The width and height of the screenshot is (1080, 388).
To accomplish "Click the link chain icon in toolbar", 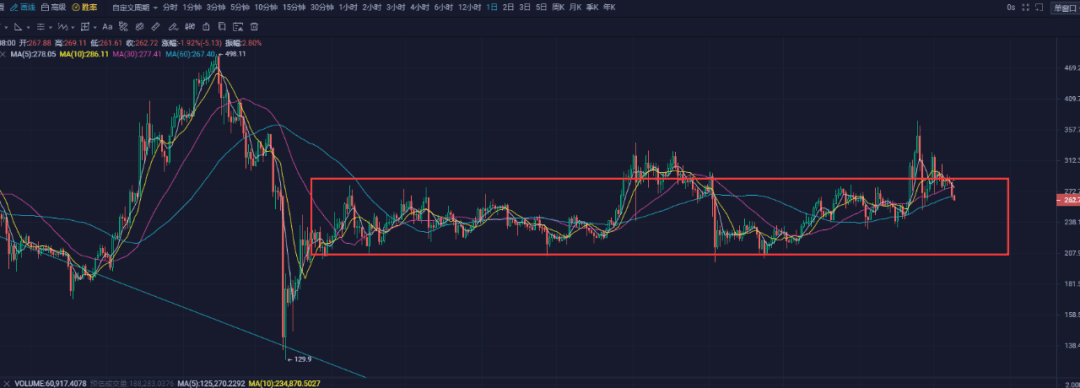I will coord(140,27).
